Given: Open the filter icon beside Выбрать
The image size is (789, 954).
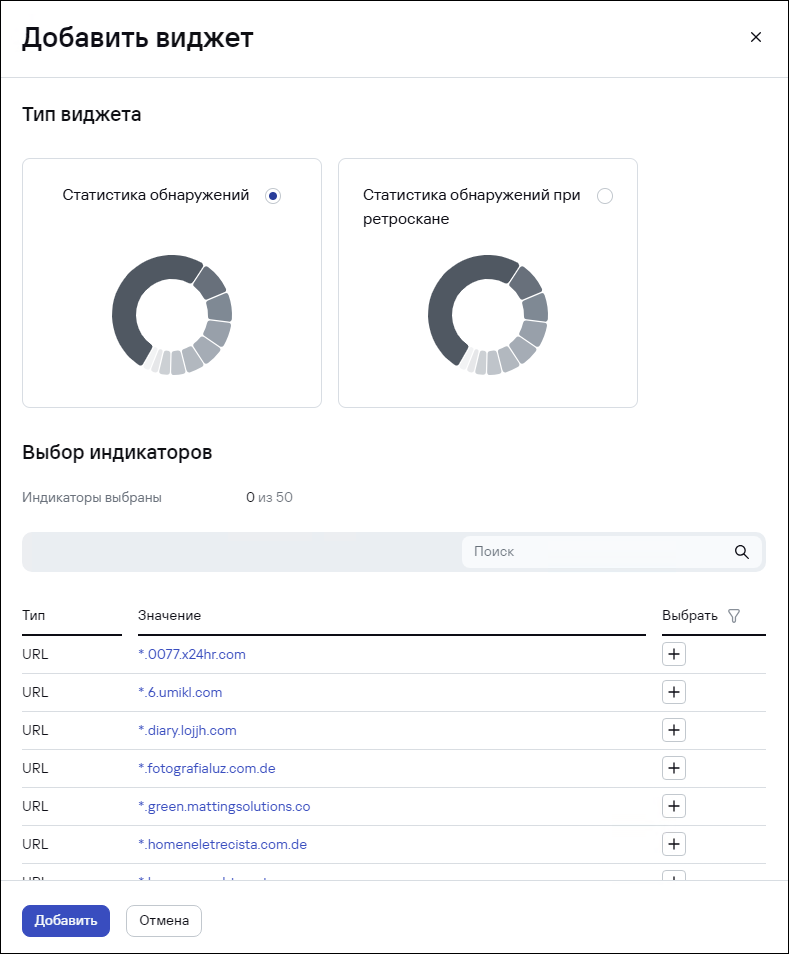Looking at the screenshot, I should [734, 616].
